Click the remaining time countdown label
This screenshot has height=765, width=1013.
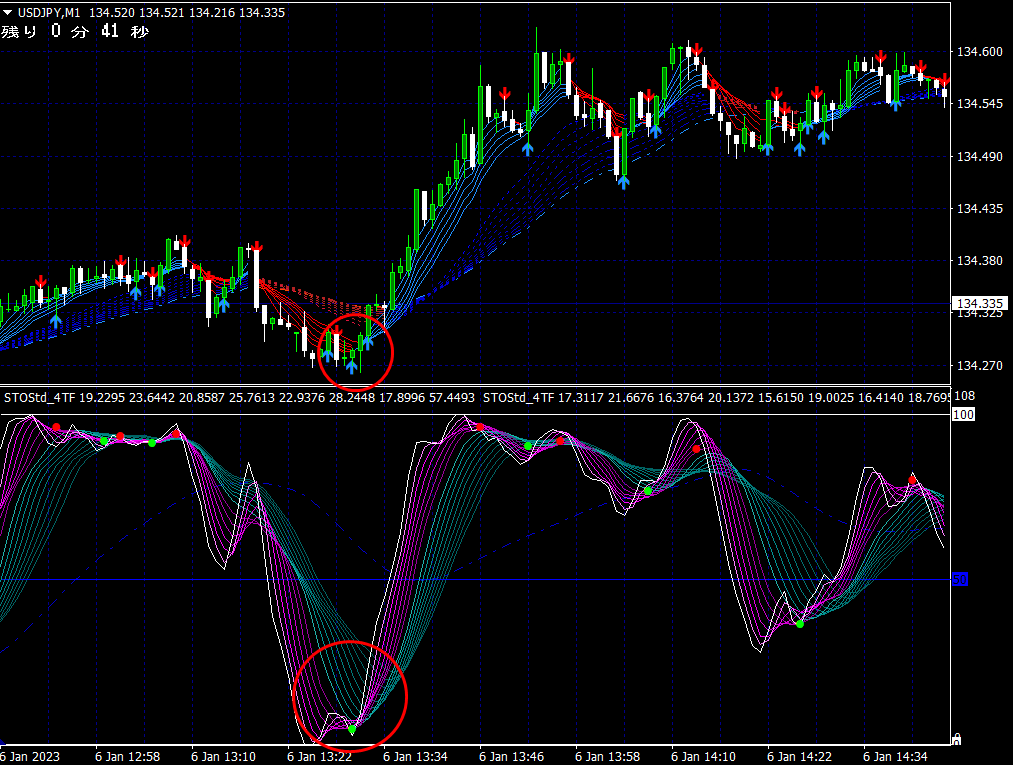coord(75,31)
